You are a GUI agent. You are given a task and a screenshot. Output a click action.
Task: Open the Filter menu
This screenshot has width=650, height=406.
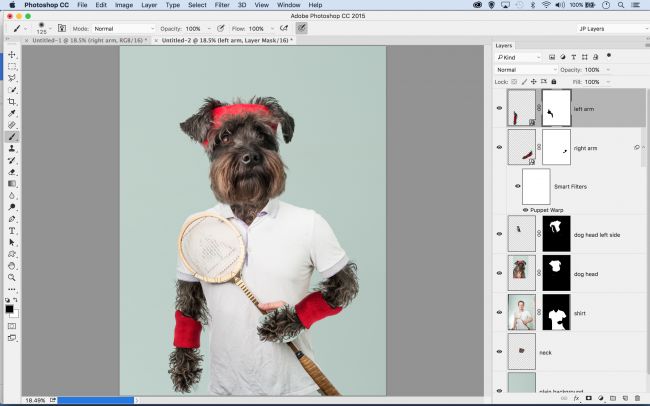click(x=222, y=5)
